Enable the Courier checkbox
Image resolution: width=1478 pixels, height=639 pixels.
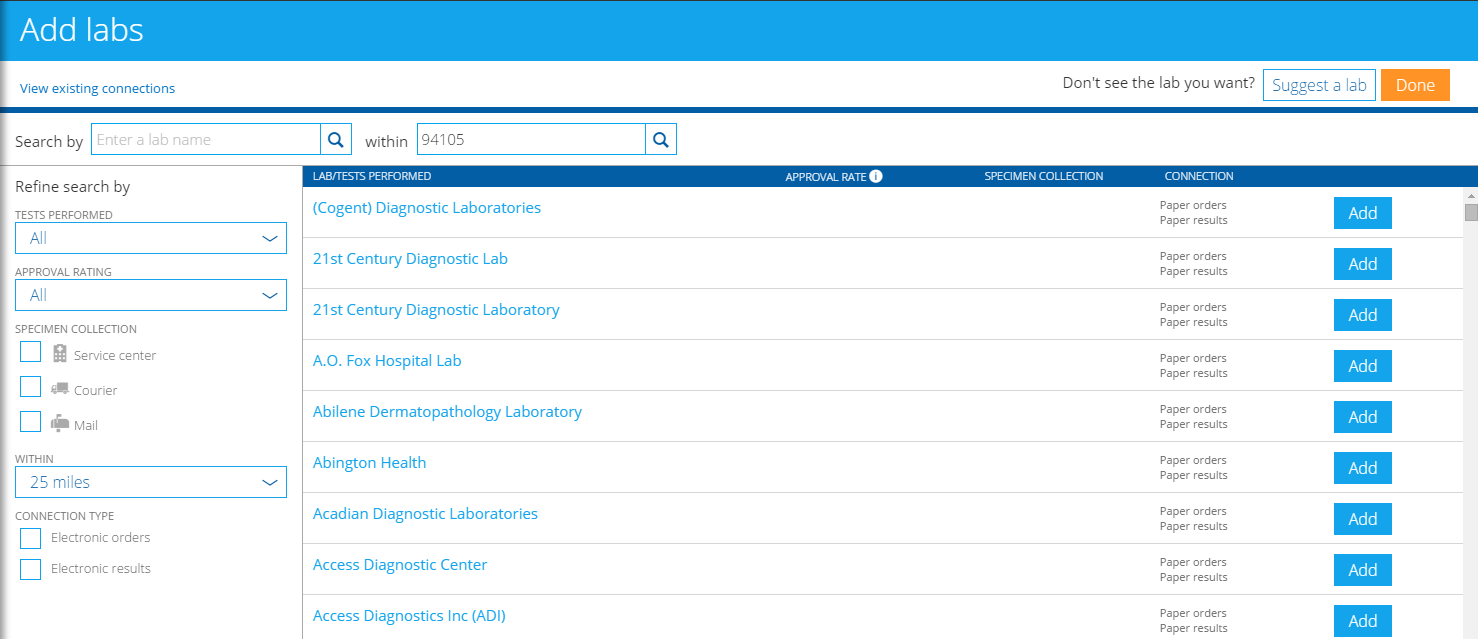(x=31, y=386)
